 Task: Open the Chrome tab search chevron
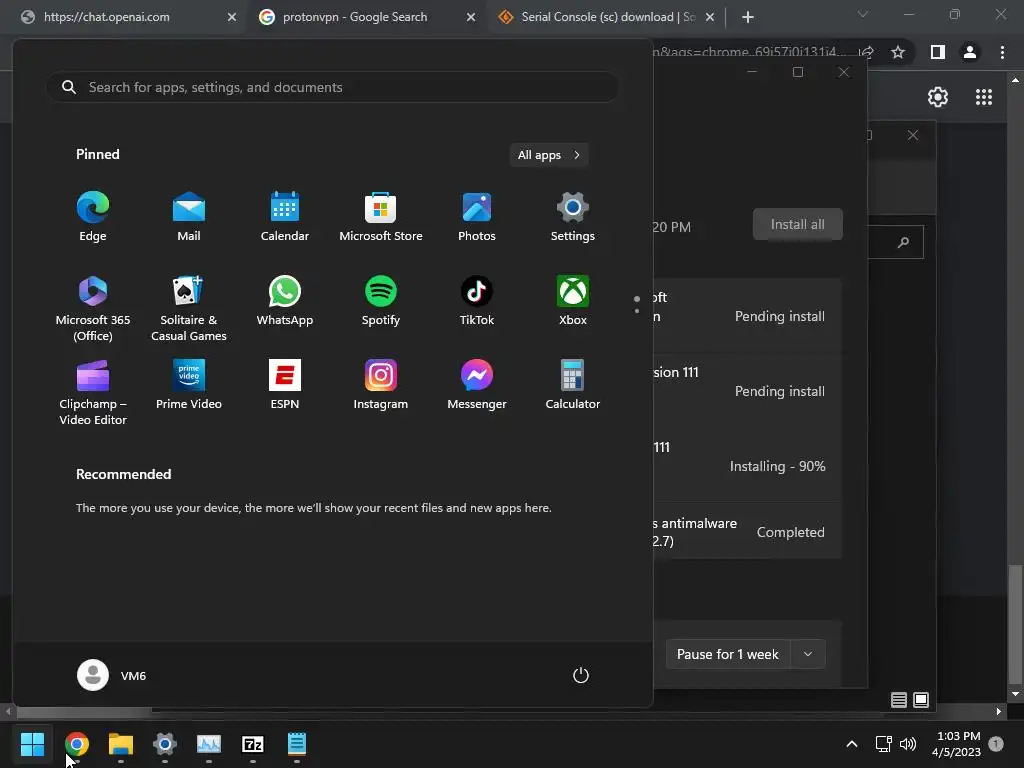pos(863,14)
